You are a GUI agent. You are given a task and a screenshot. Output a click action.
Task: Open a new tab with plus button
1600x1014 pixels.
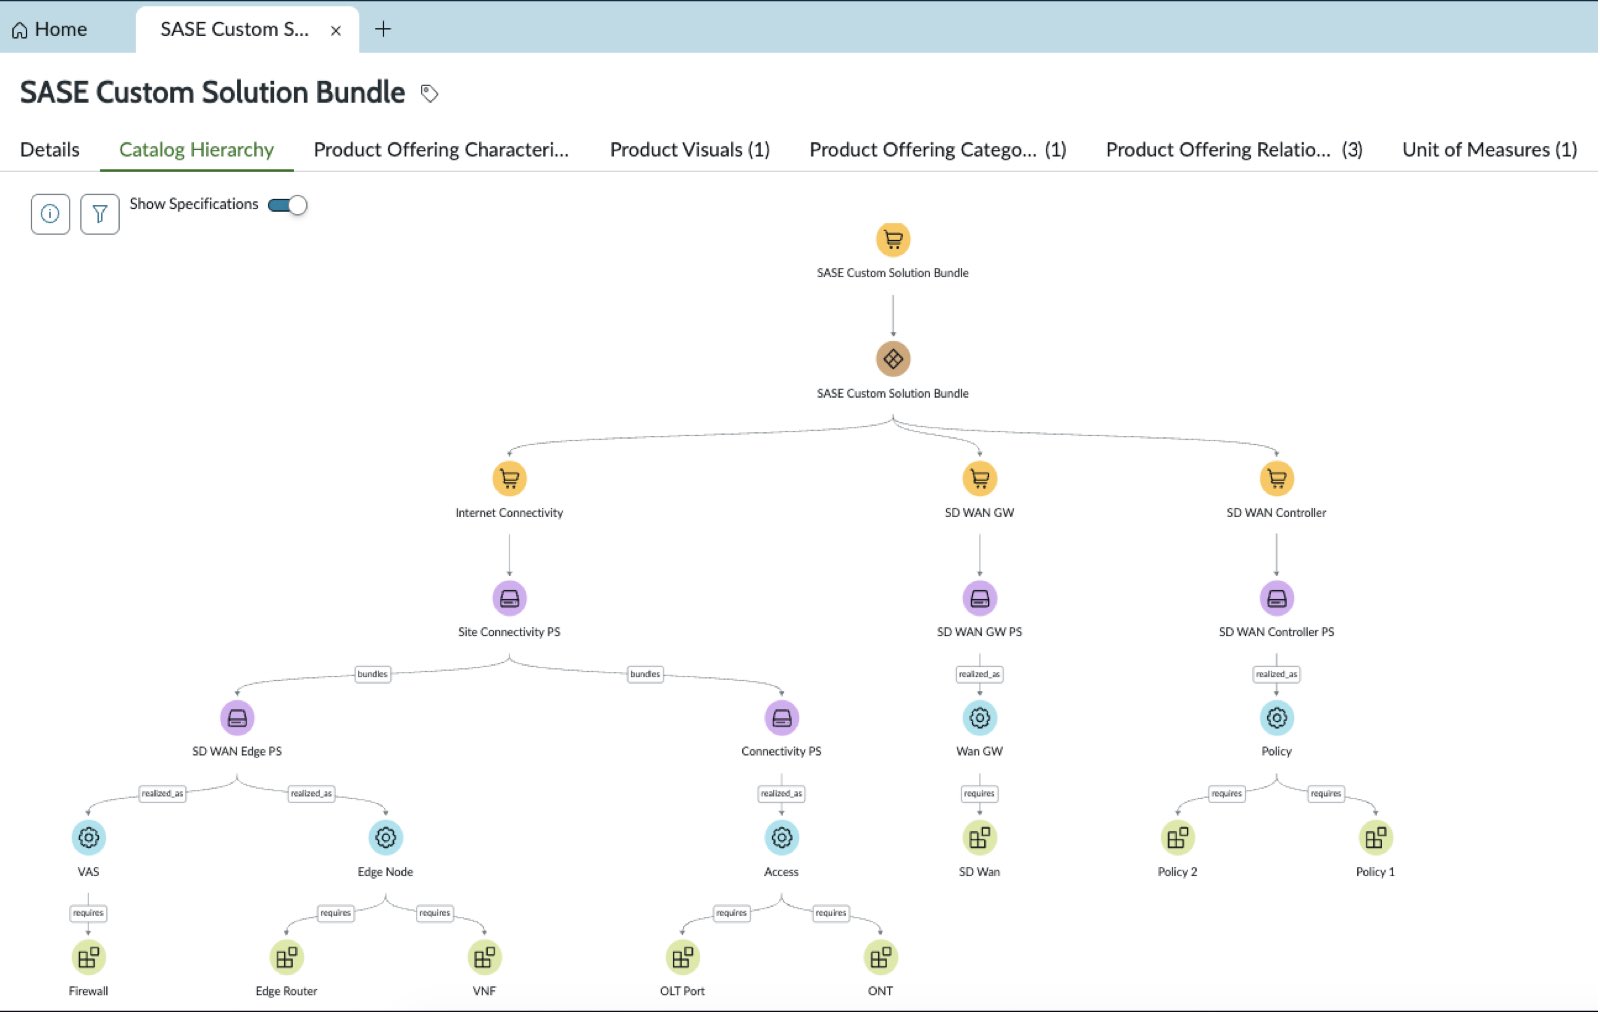coord(383,30)
